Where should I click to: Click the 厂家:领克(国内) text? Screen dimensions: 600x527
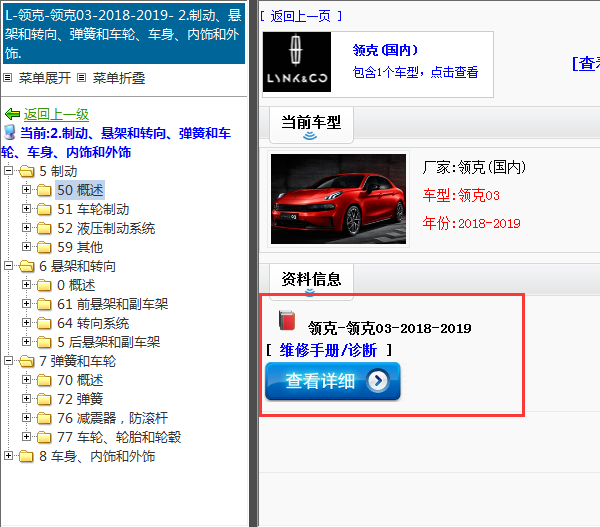click(x=474, y=167)
